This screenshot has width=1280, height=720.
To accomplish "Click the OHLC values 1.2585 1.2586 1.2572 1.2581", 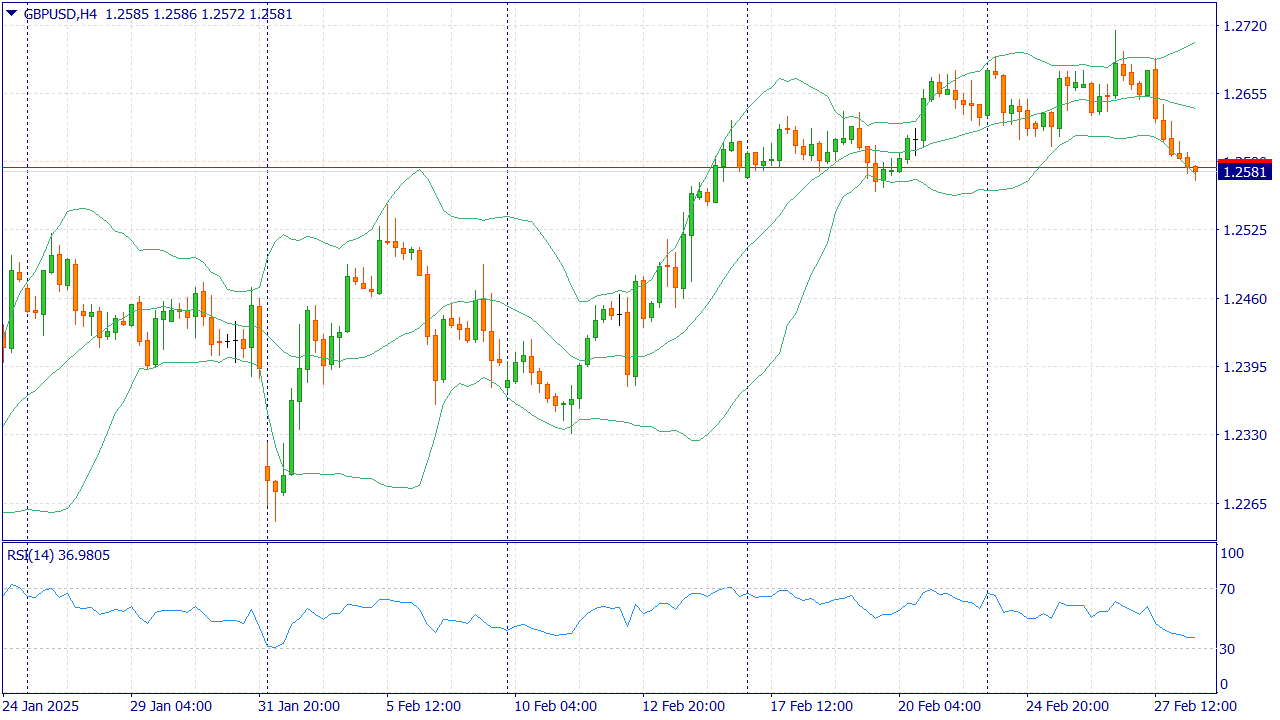I will click(x=199, y=14).
